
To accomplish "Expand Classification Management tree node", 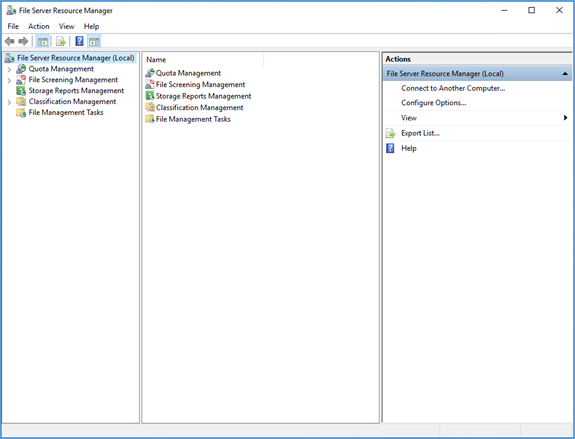I will [x=9, y=102].
